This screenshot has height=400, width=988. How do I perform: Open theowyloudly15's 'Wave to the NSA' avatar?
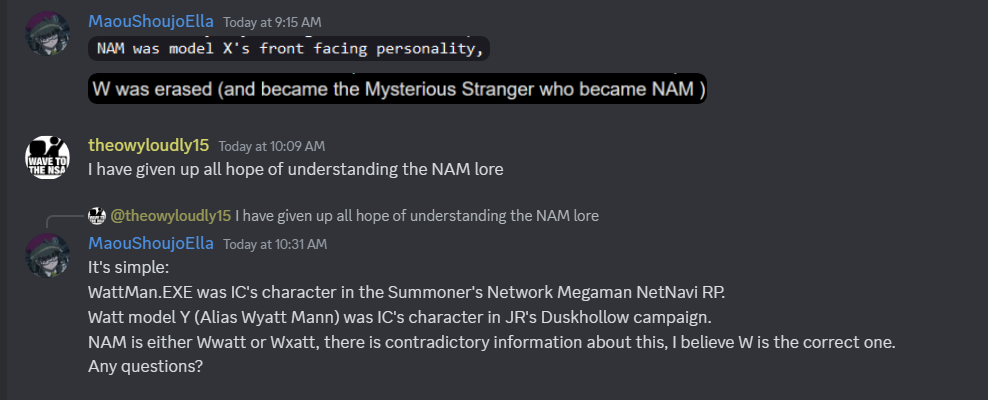click(x=44, y=156)
